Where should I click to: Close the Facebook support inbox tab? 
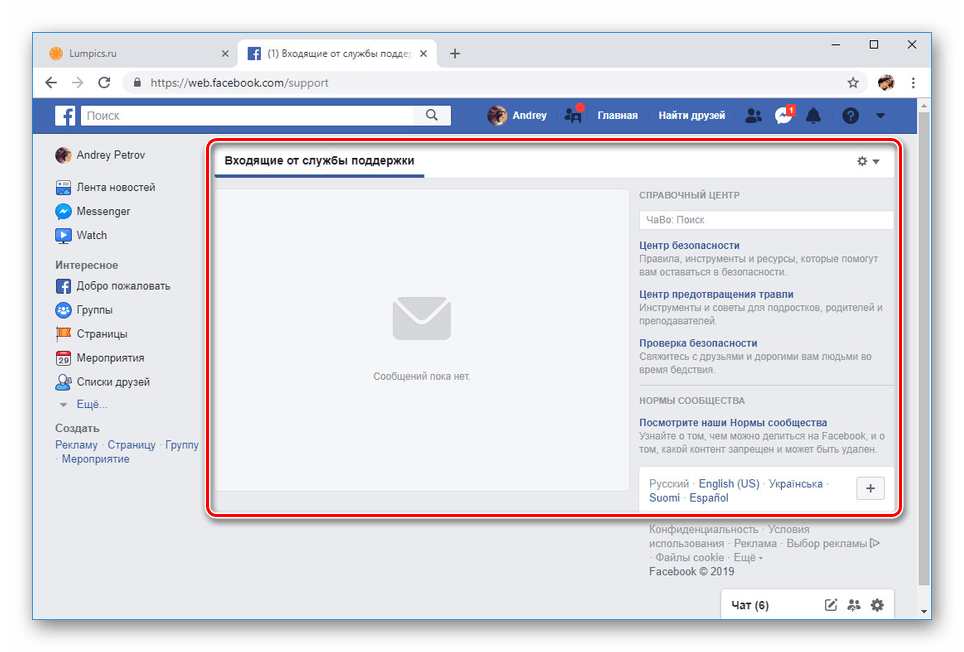tap(424, 53)
